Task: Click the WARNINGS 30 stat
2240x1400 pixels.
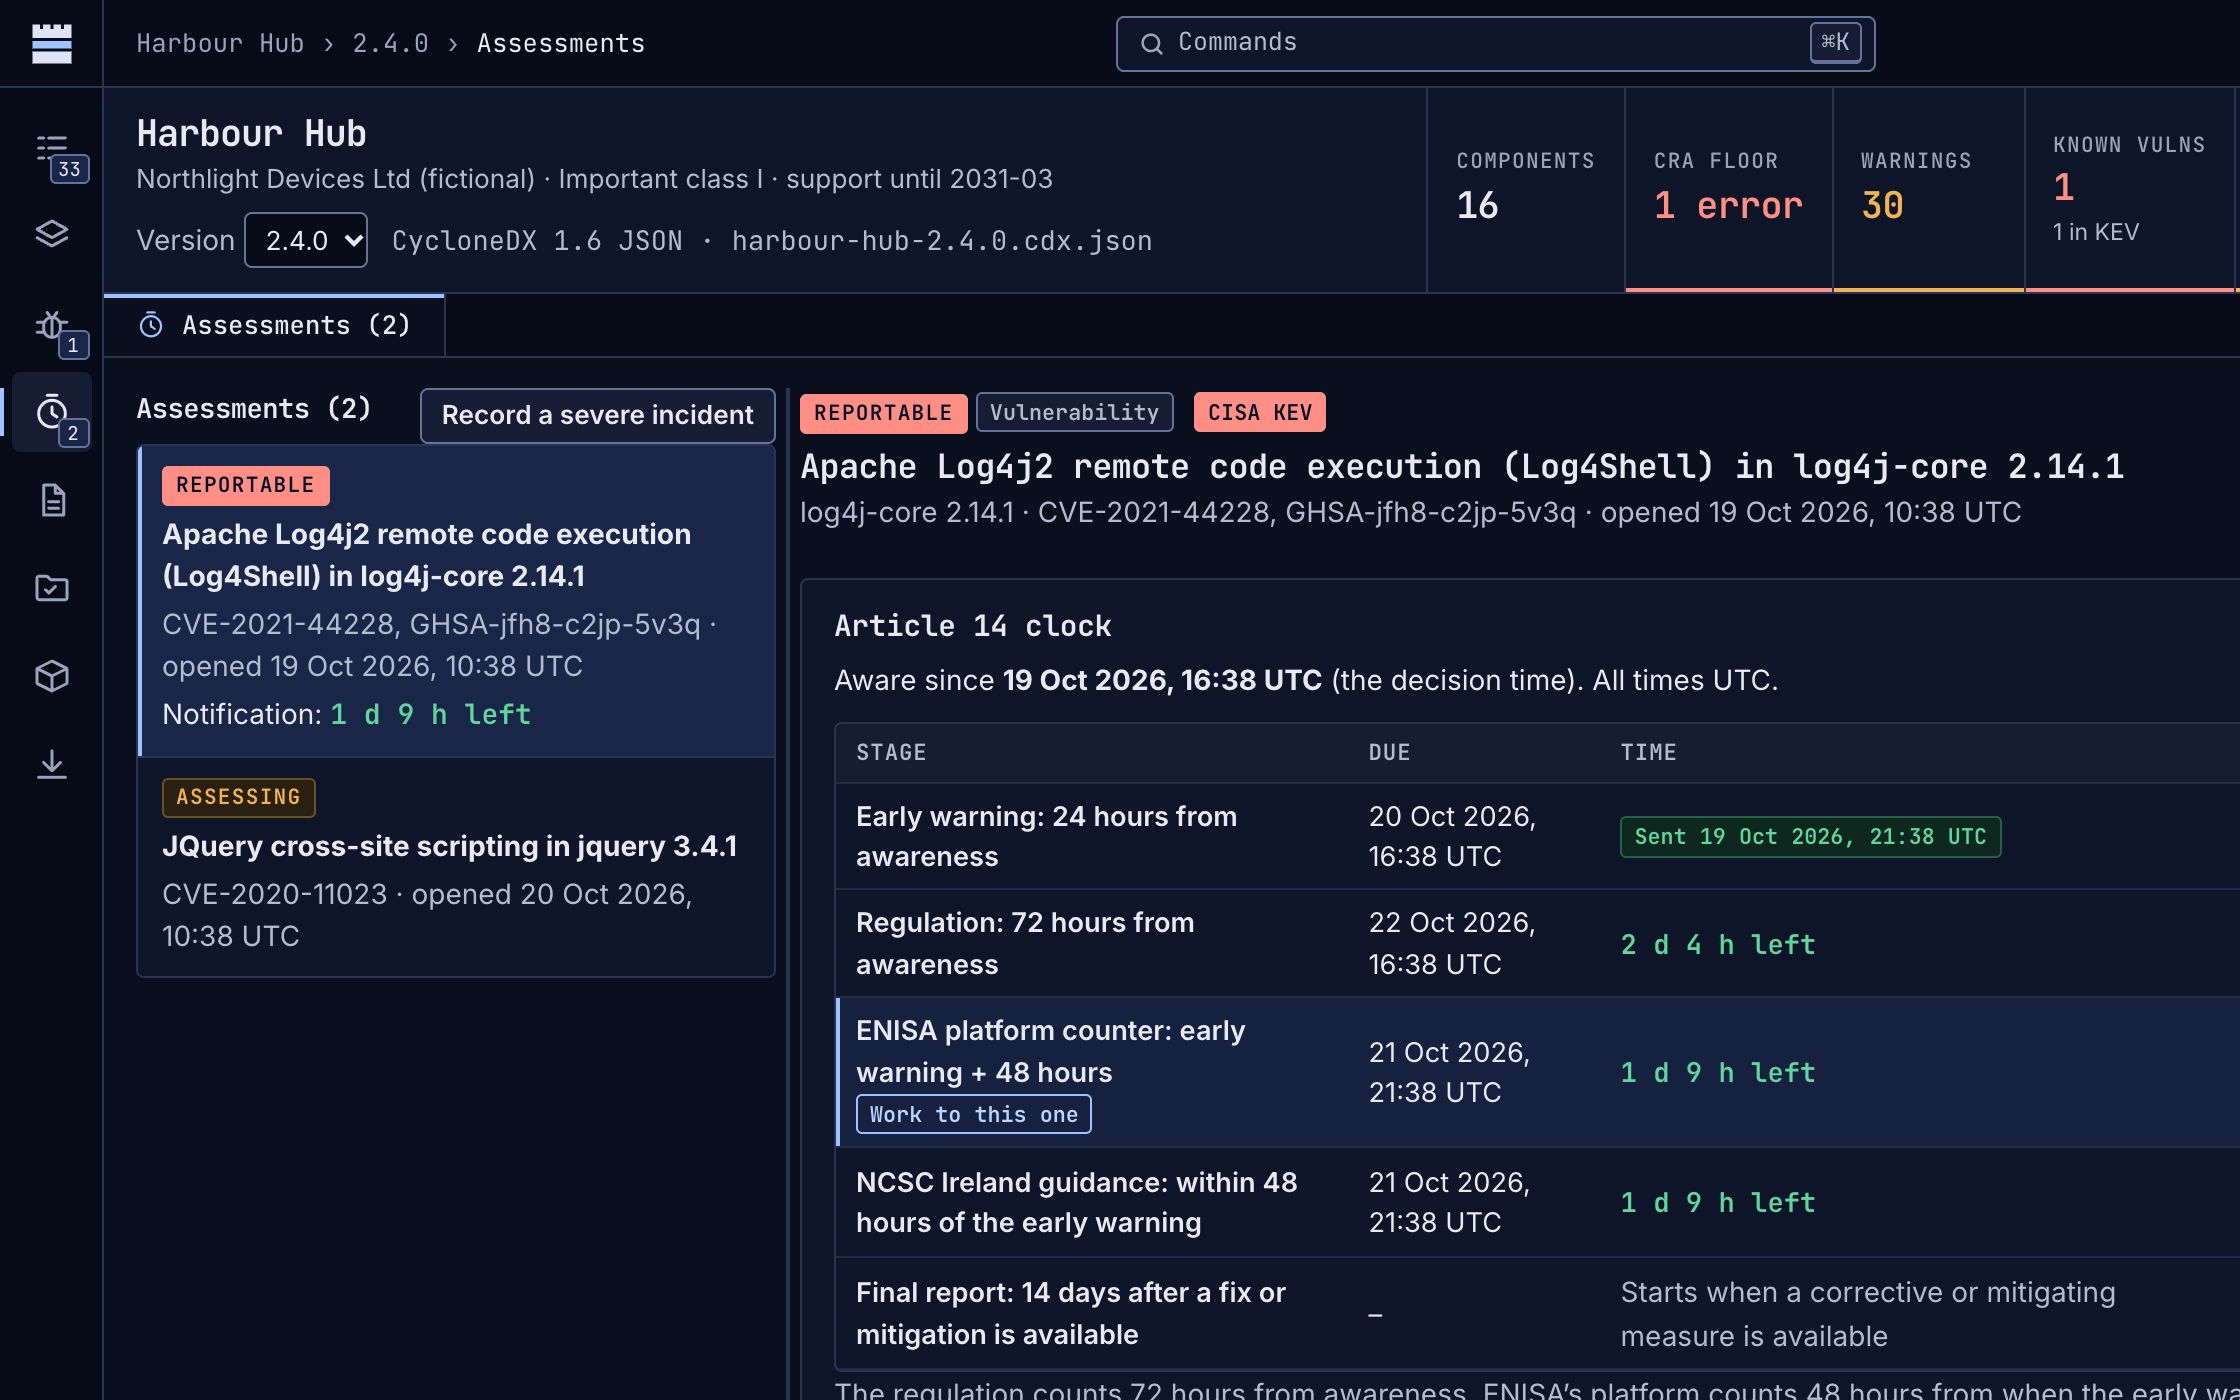Action: point(1928,189)
